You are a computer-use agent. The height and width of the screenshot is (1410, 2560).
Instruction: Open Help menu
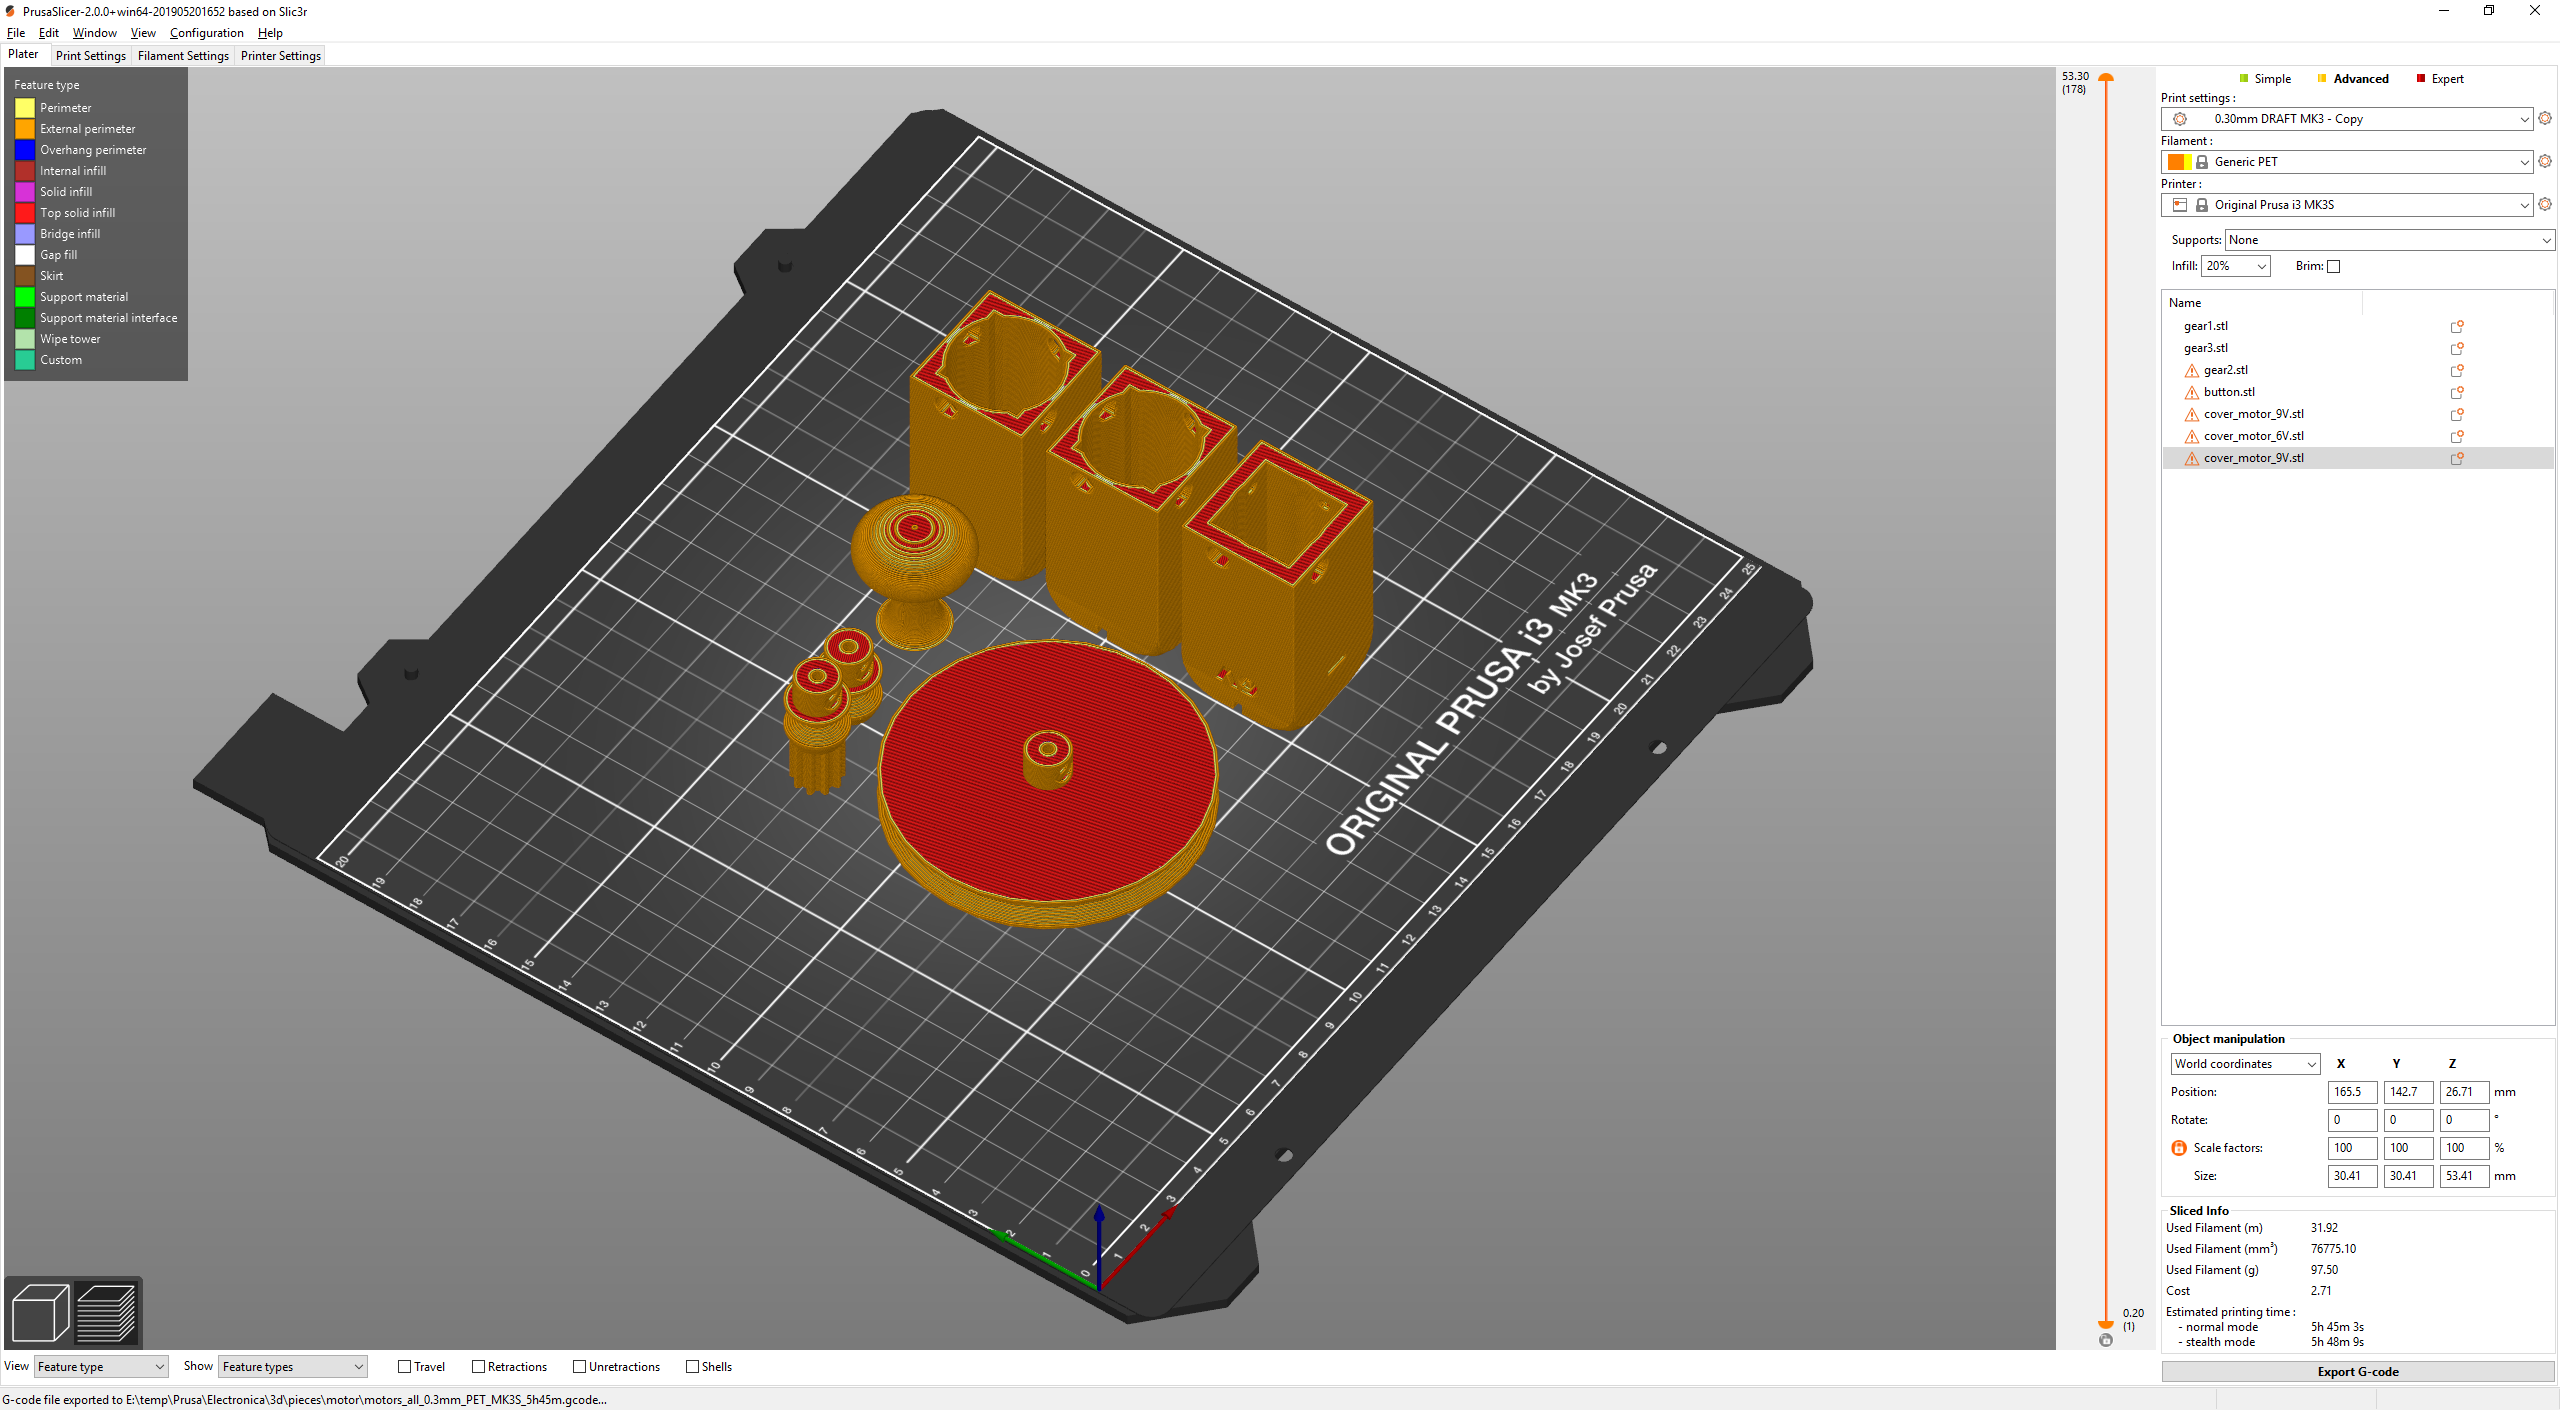click(x=270, y=33)
